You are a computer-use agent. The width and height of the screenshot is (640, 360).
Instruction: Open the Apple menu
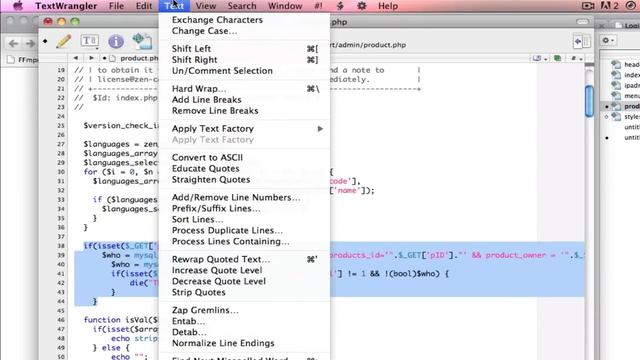[18, 6]
